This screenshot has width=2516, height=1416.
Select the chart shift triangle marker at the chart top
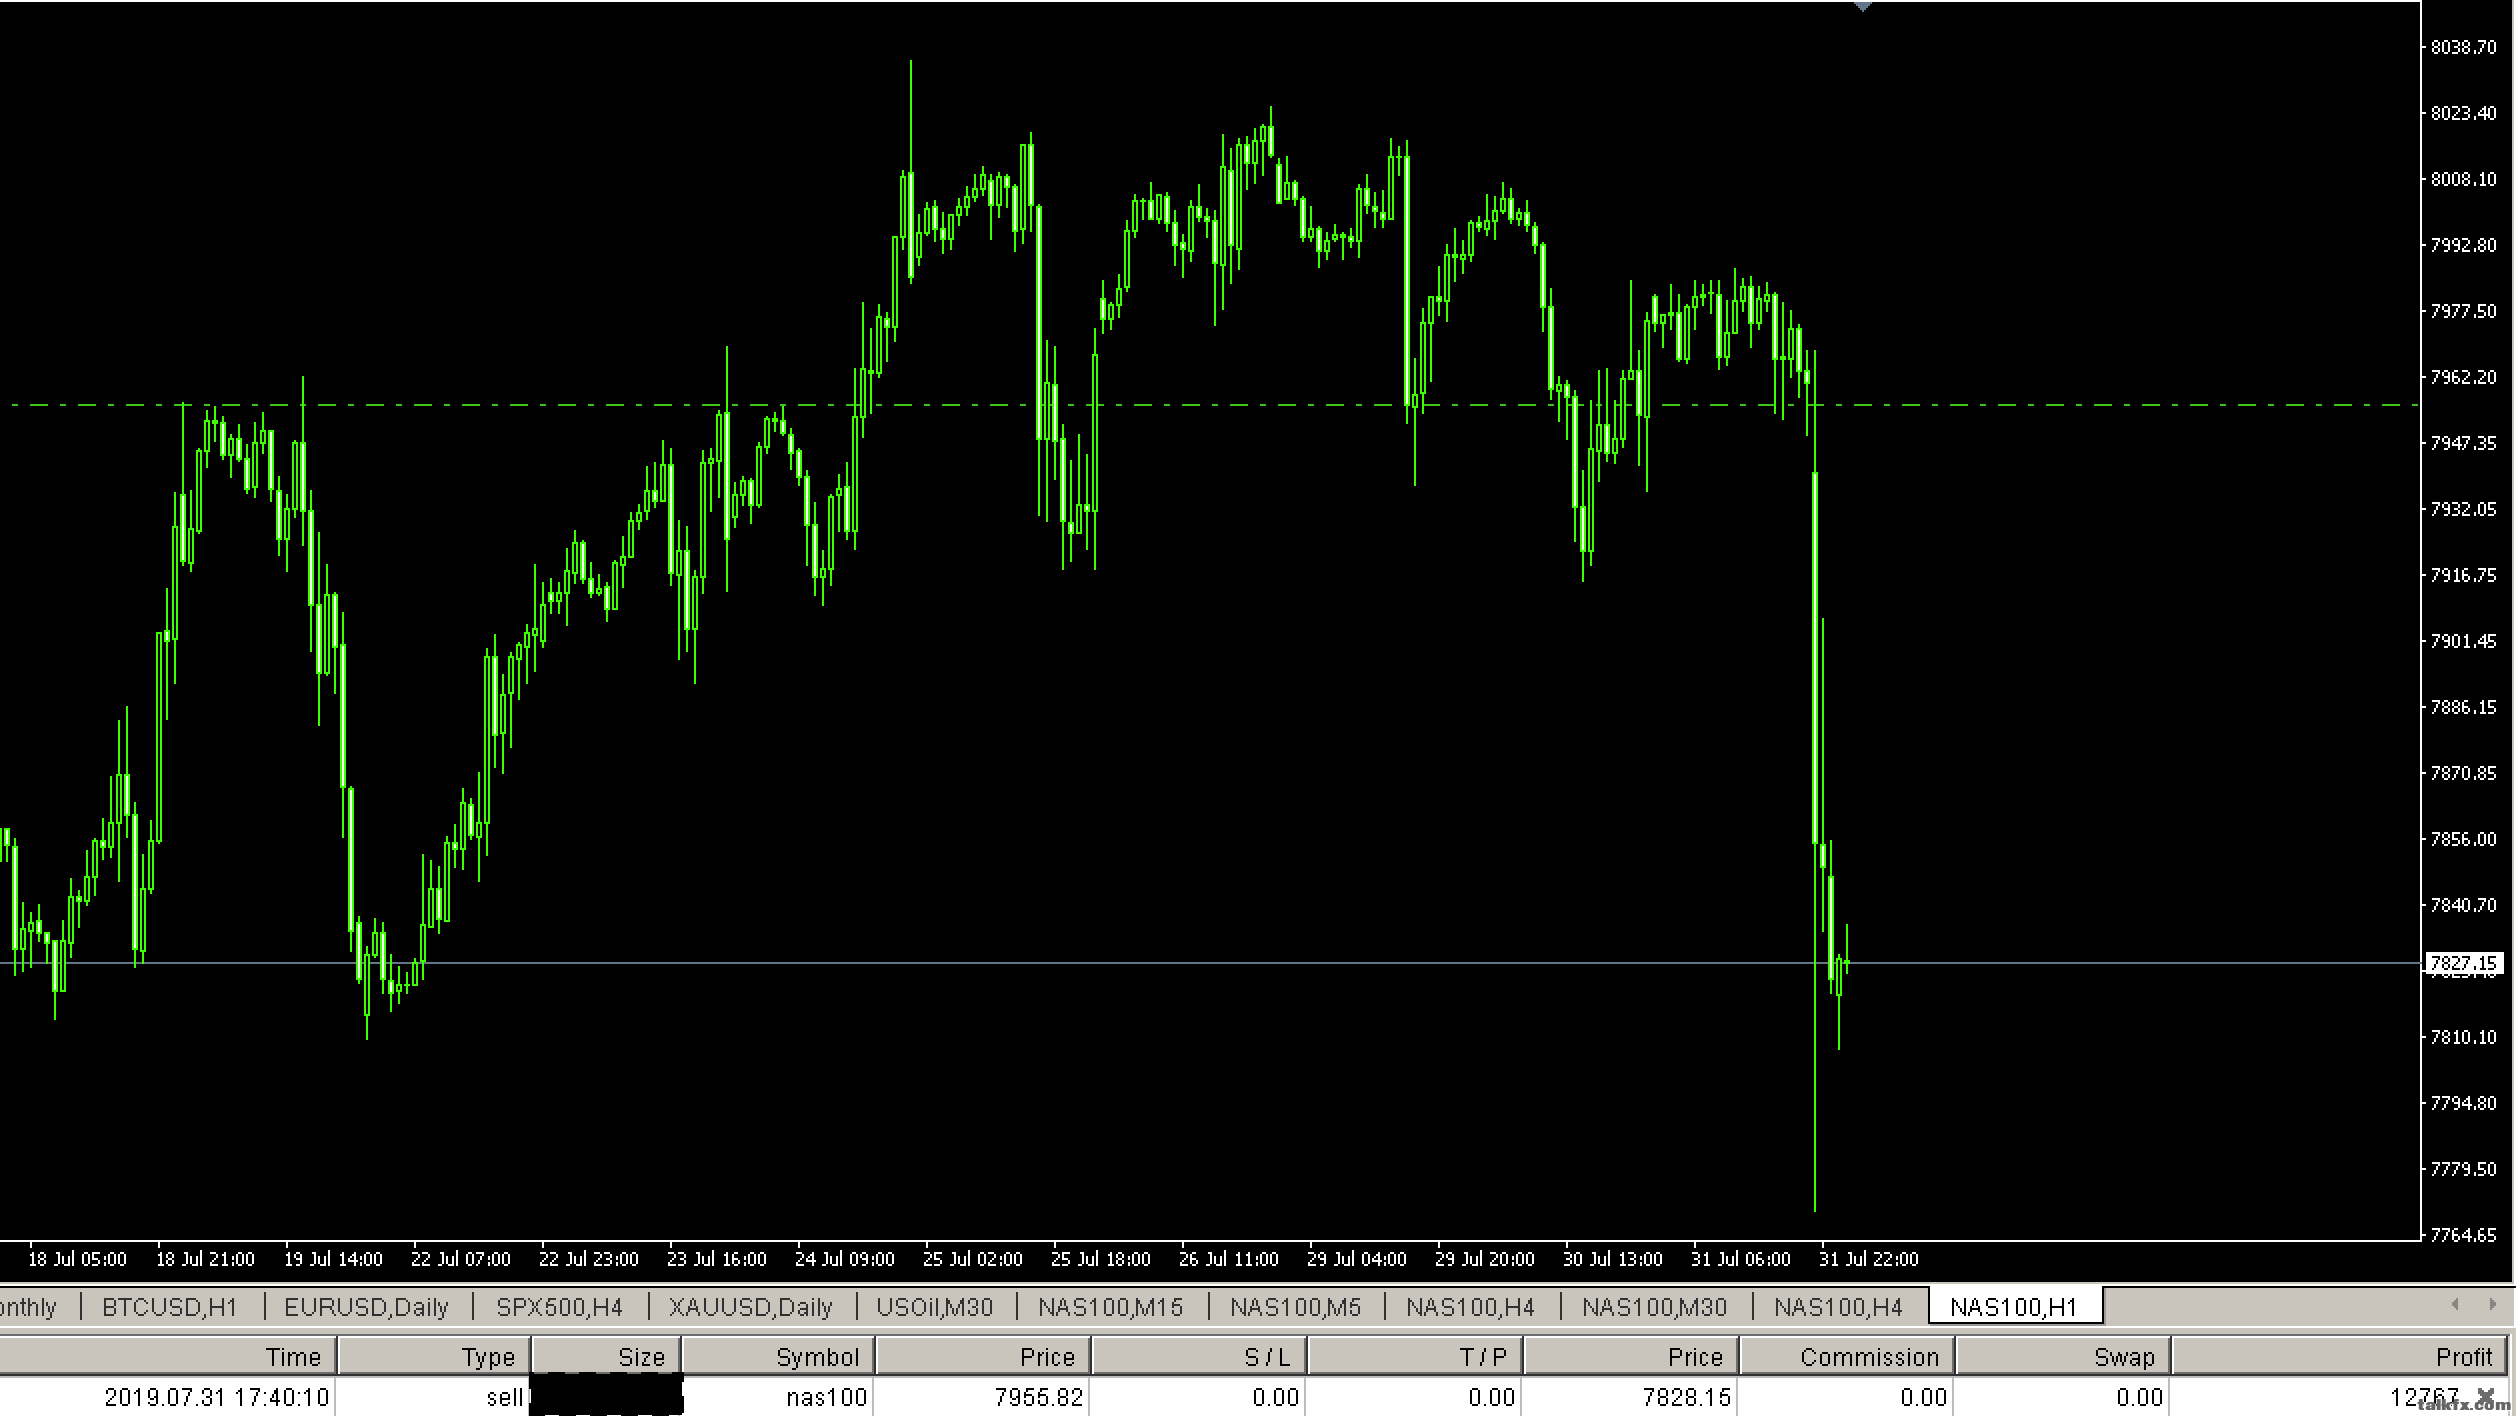(1862, 6)
